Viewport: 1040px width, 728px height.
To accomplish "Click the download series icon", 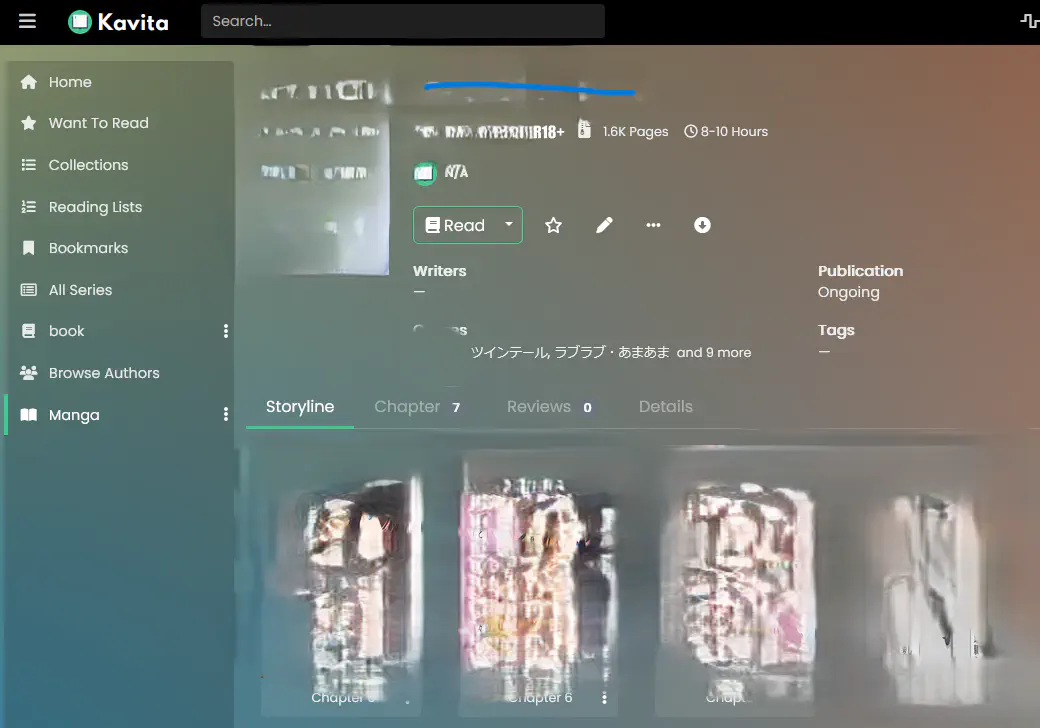I will pos(702,225).
